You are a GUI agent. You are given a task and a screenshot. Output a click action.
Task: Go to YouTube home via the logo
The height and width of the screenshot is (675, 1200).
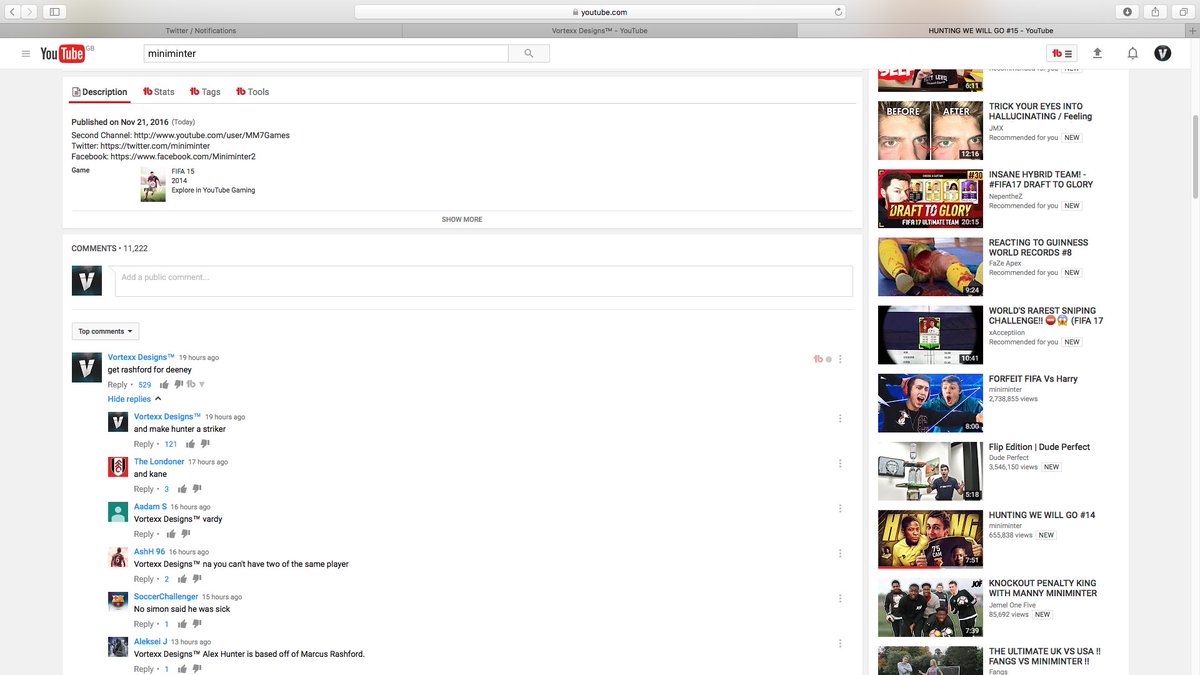(x=63, y=54)
